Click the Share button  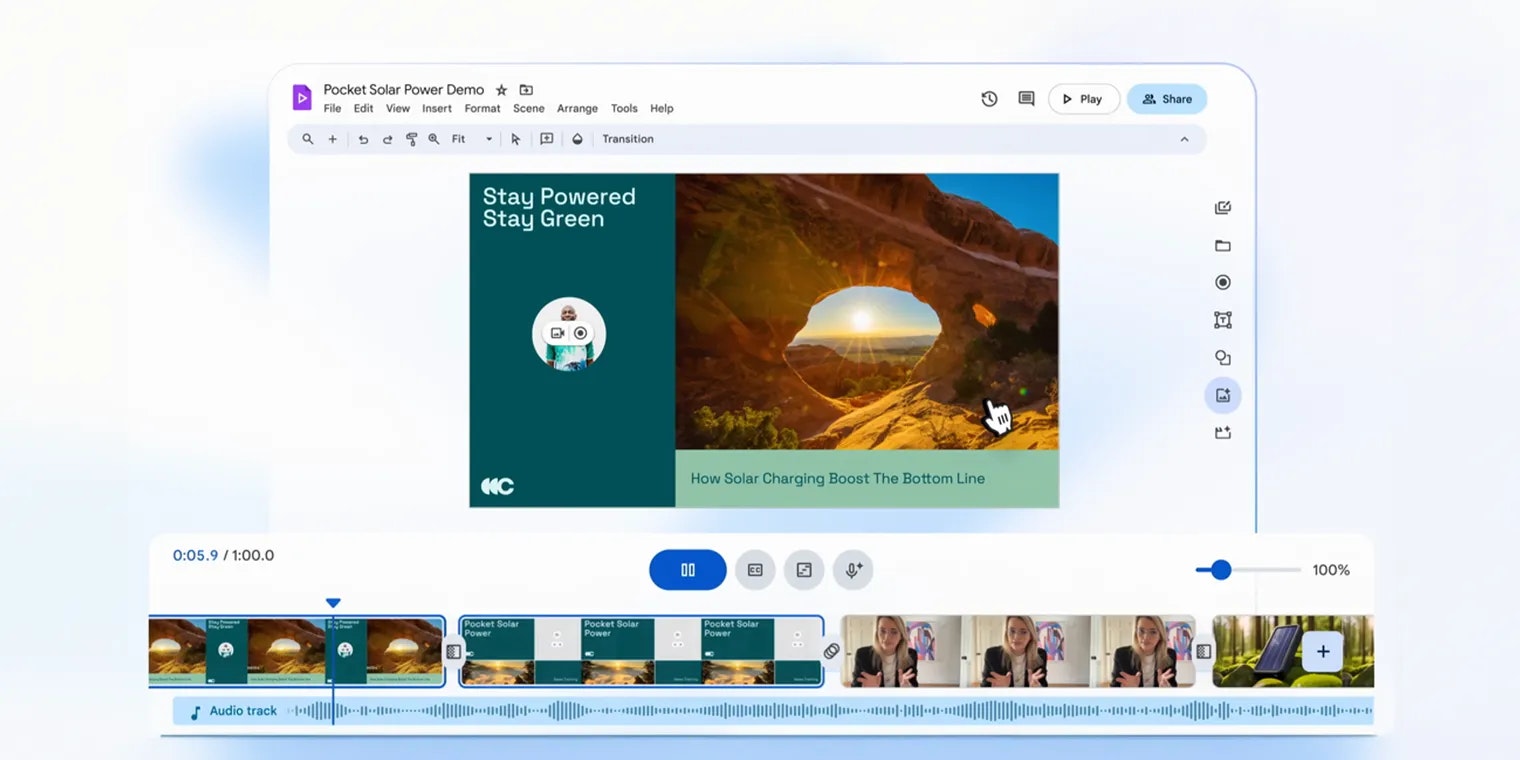1167,99
